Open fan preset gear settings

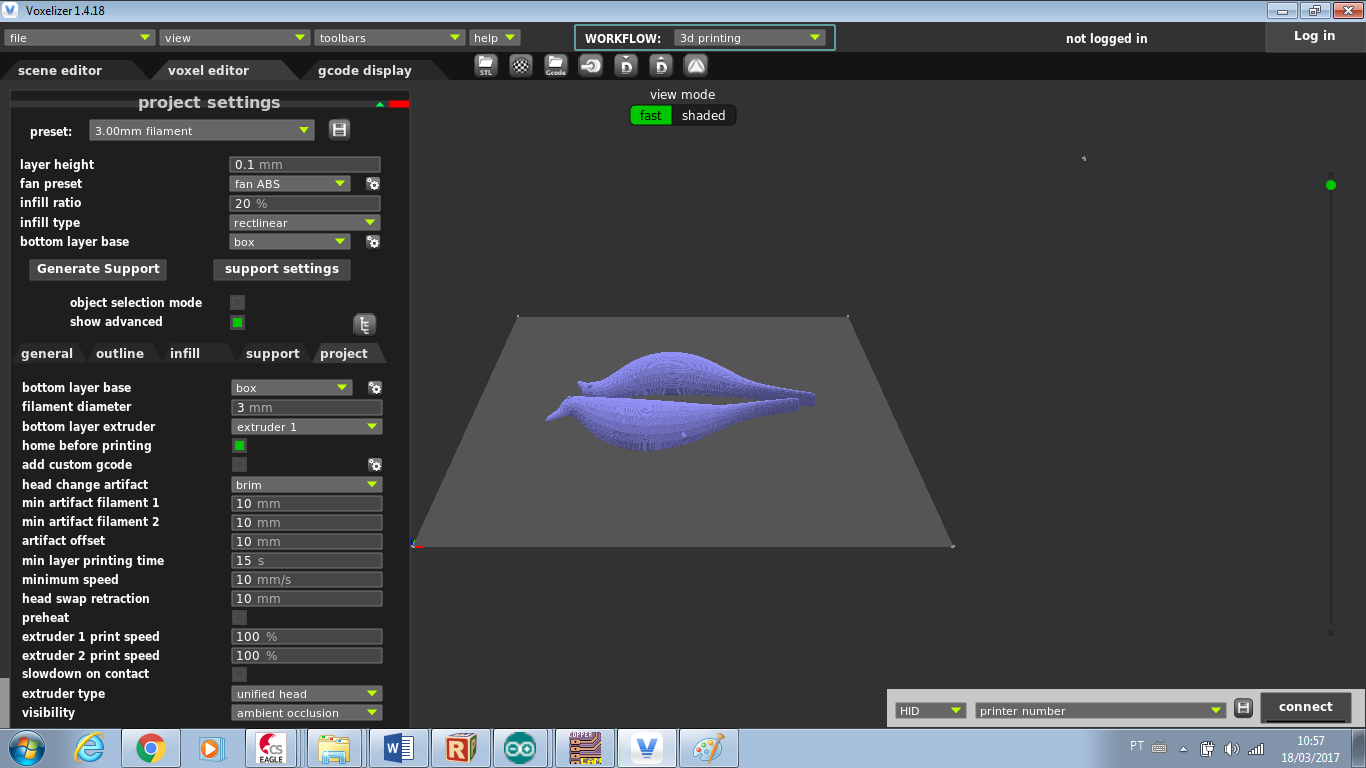point(373,184)
